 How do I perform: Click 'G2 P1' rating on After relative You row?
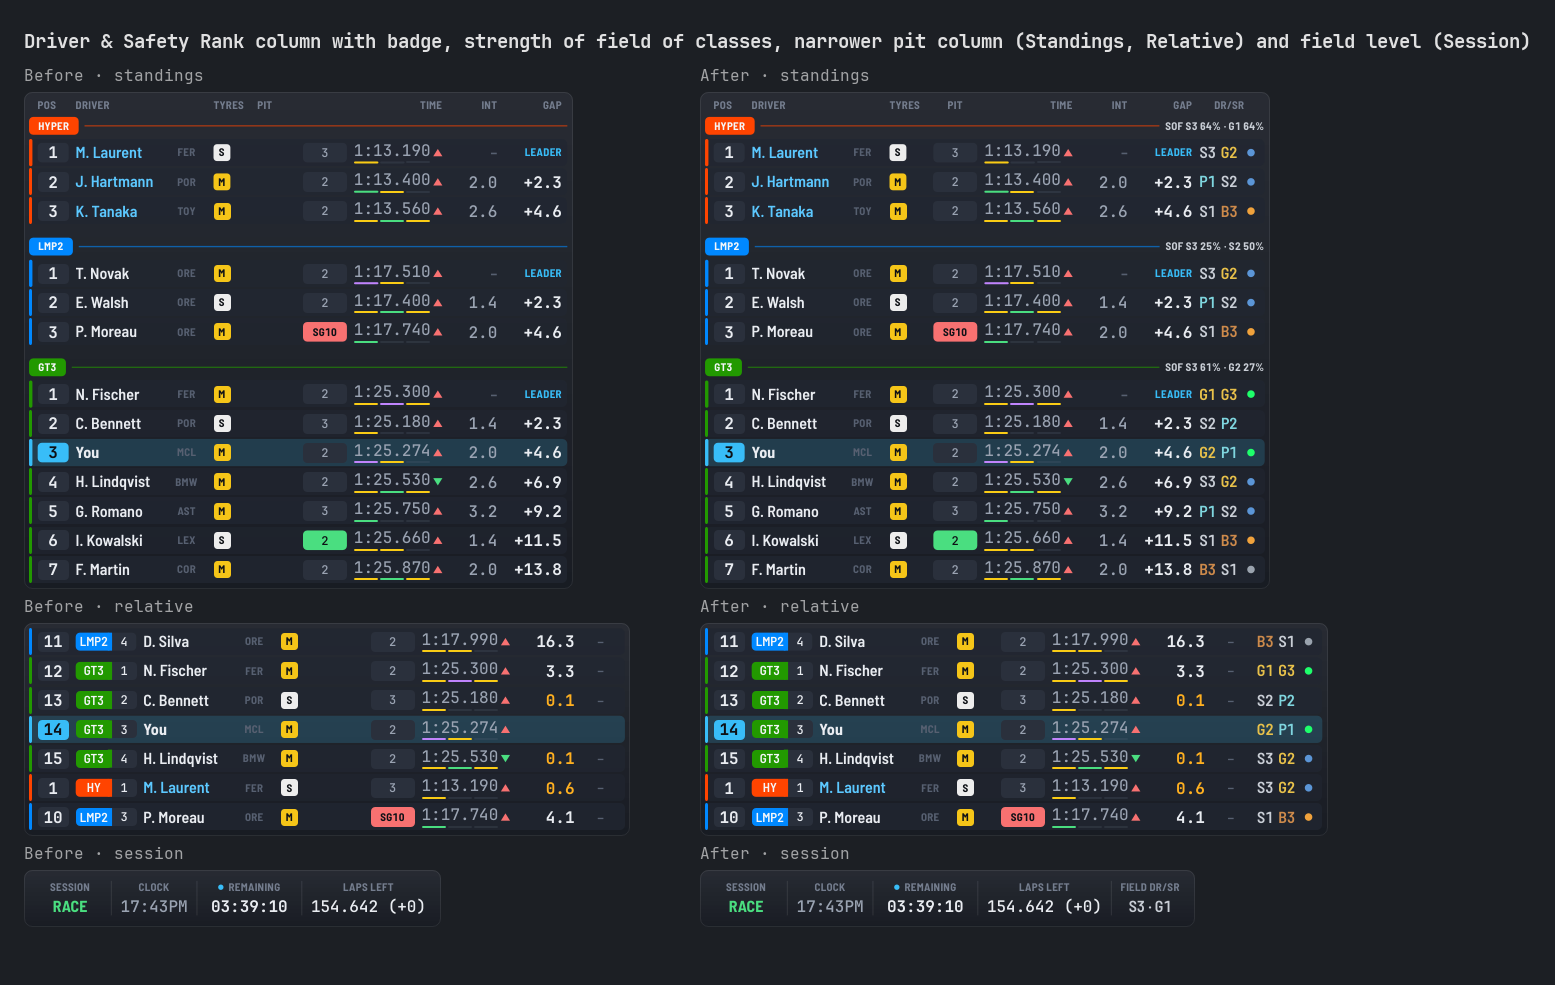pos(1276,730)
